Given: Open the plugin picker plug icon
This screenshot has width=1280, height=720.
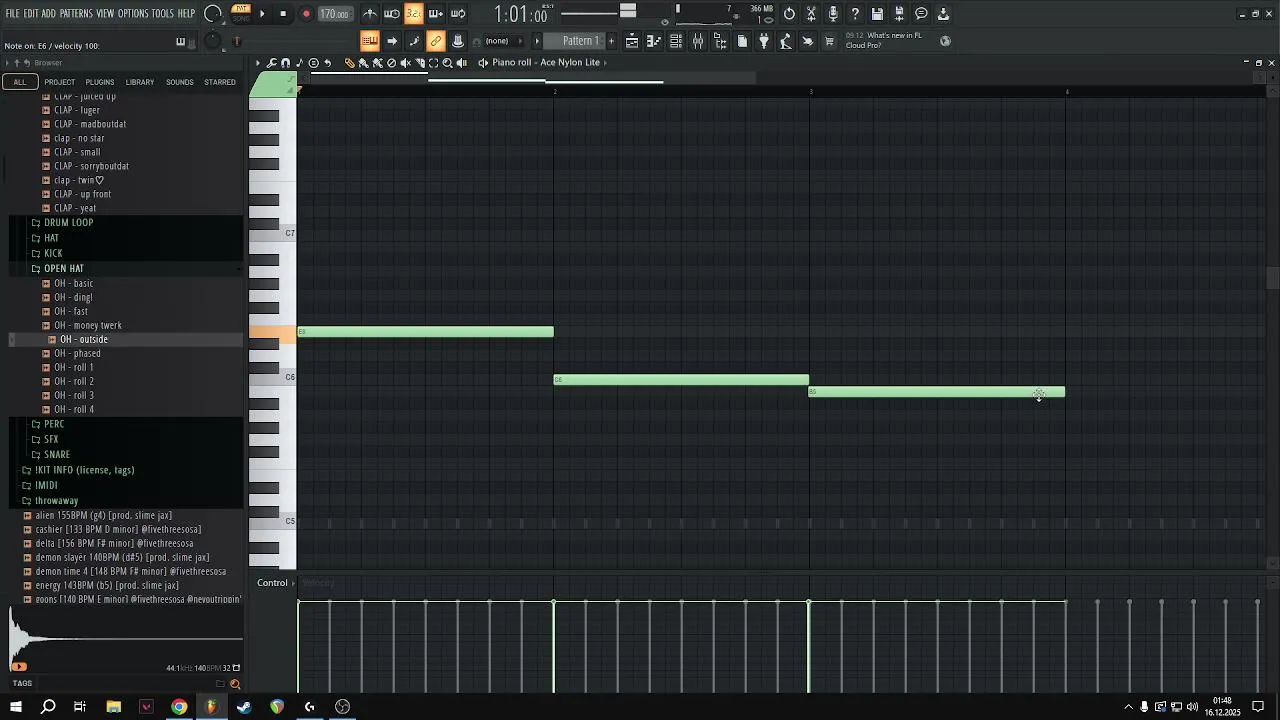Looking at the screenshot, I should (x=764, y=41).
